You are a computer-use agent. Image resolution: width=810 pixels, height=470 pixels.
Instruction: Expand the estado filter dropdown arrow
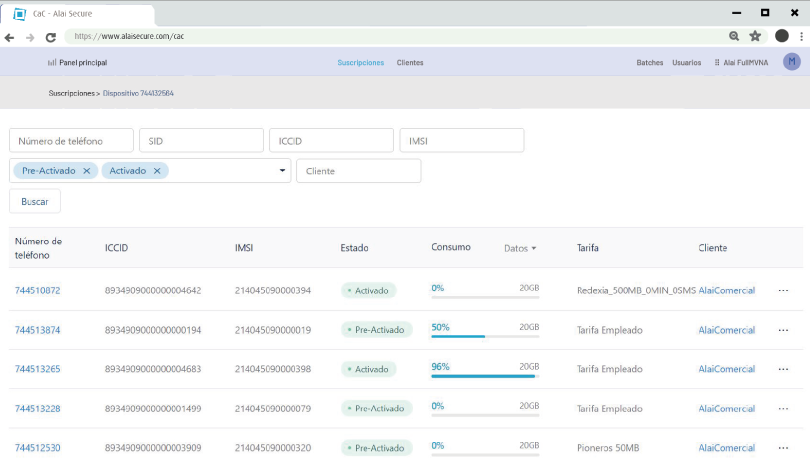click(x=282, y=170)
